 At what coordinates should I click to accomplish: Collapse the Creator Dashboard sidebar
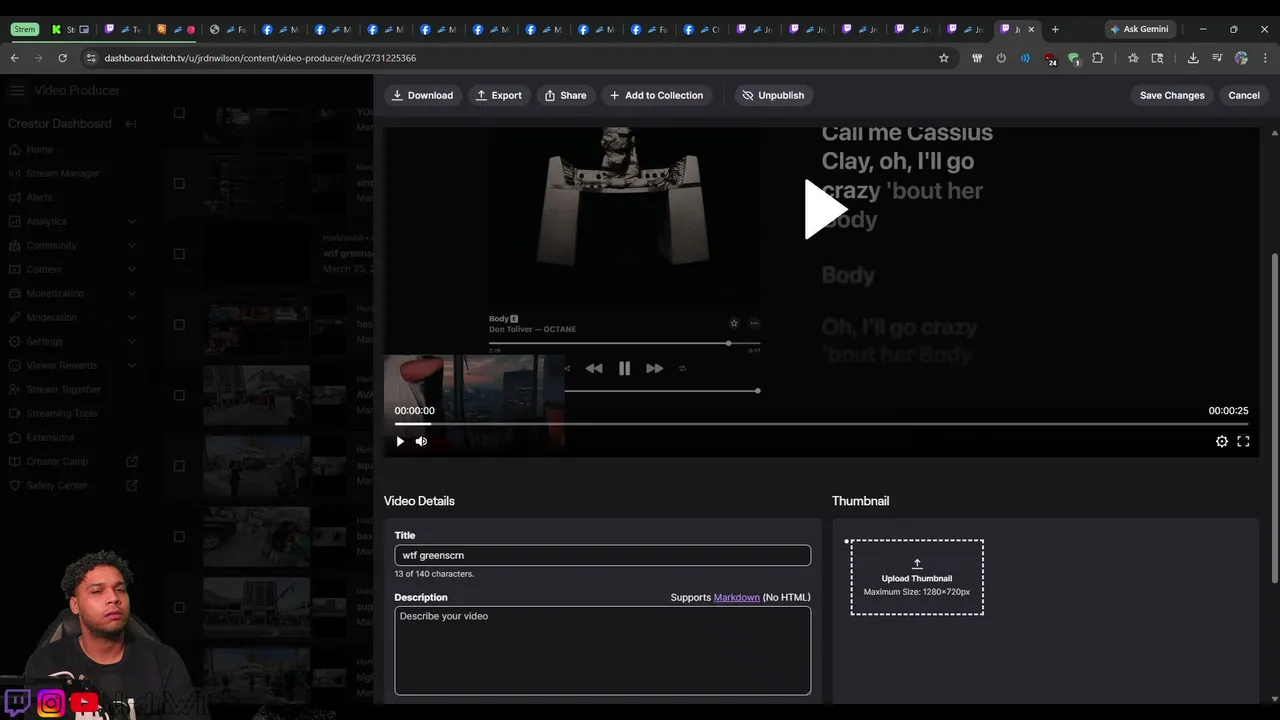131,124
